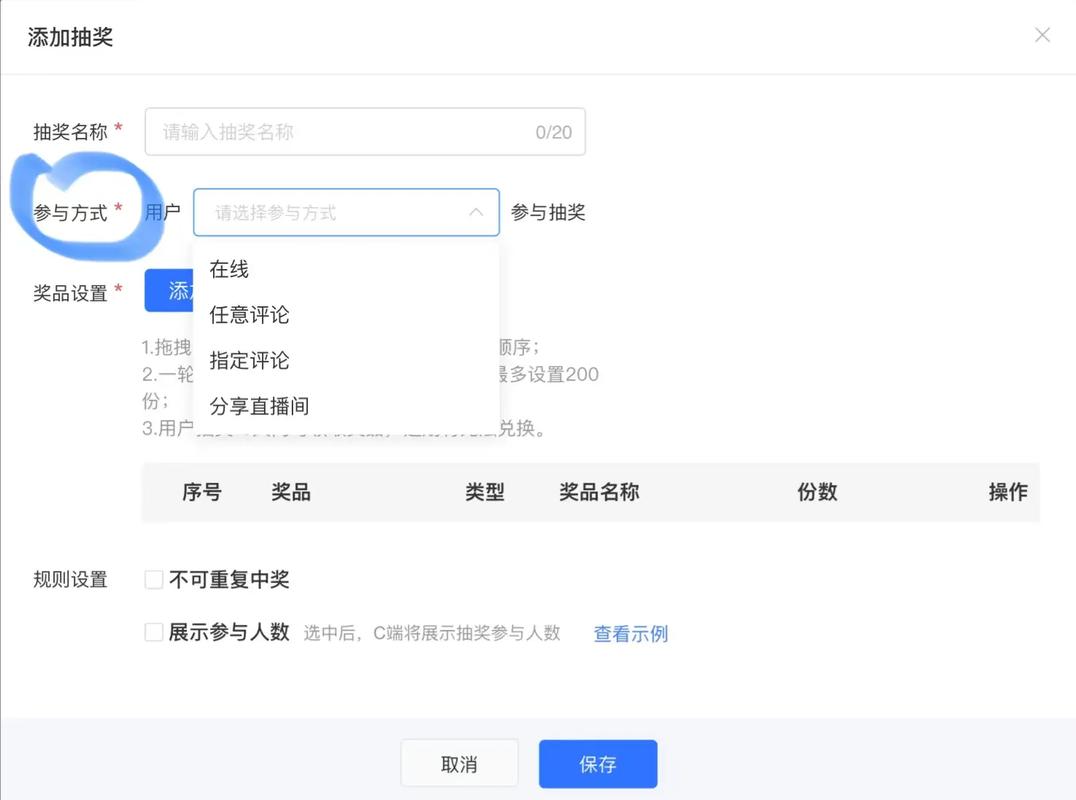The width and height of the screenshot is (1076, 800).
Task: Click the 奖品 column header
Action: [291, 492]
